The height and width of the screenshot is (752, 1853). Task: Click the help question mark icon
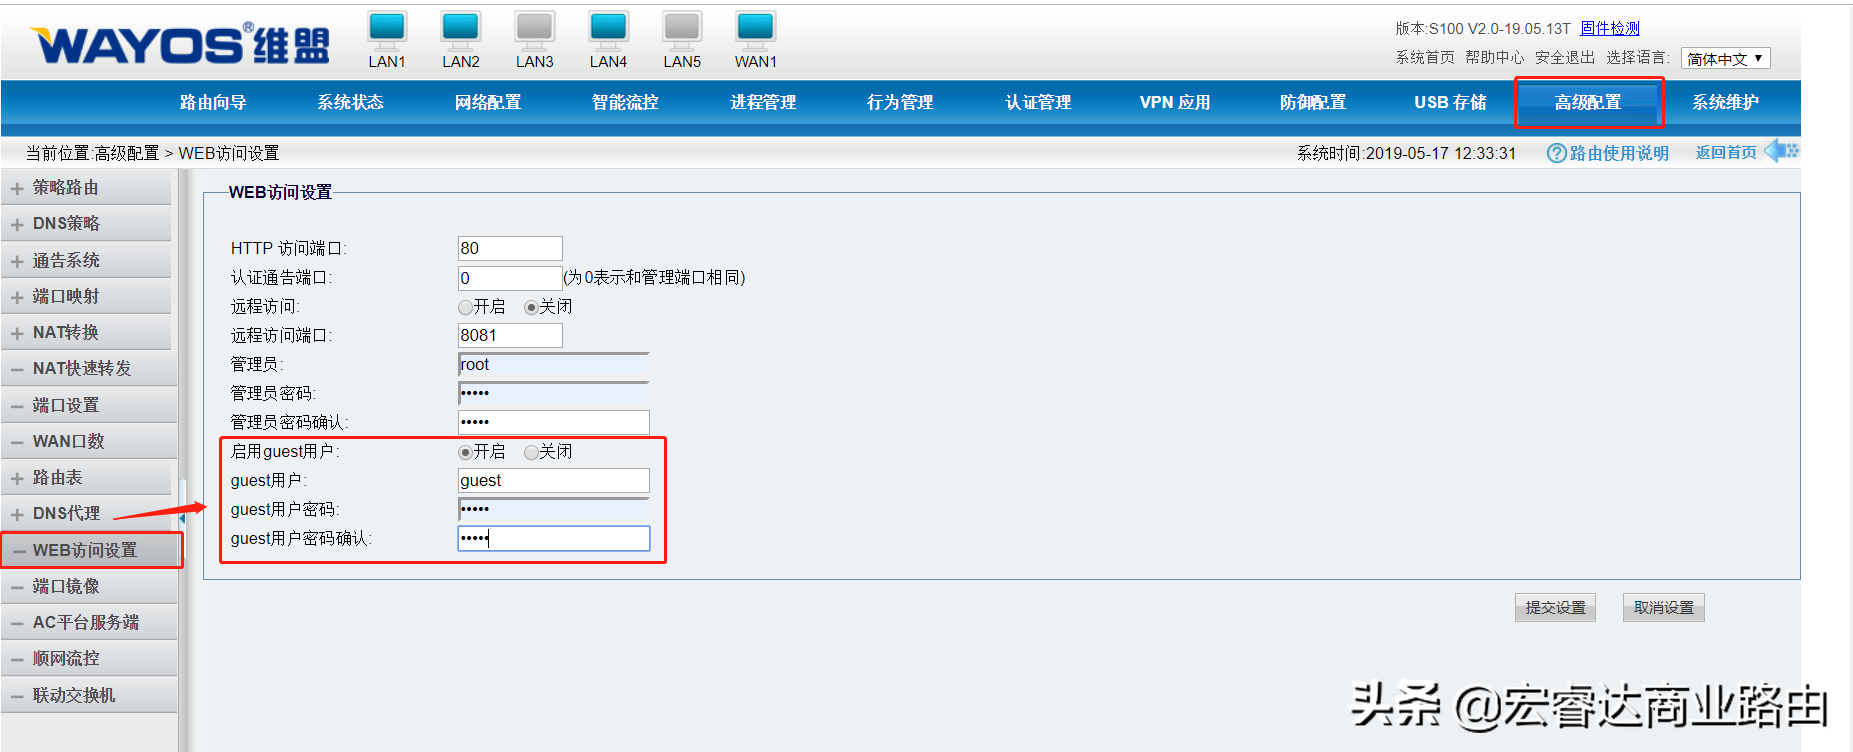coord(1556,153)
